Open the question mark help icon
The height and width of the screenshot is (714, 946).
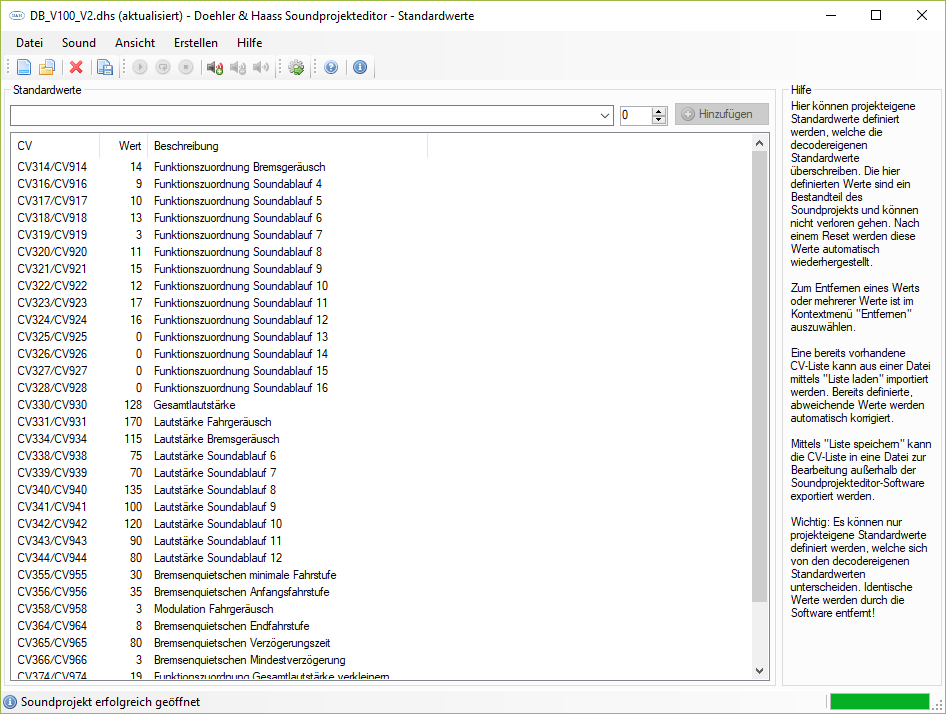point(331,67)
